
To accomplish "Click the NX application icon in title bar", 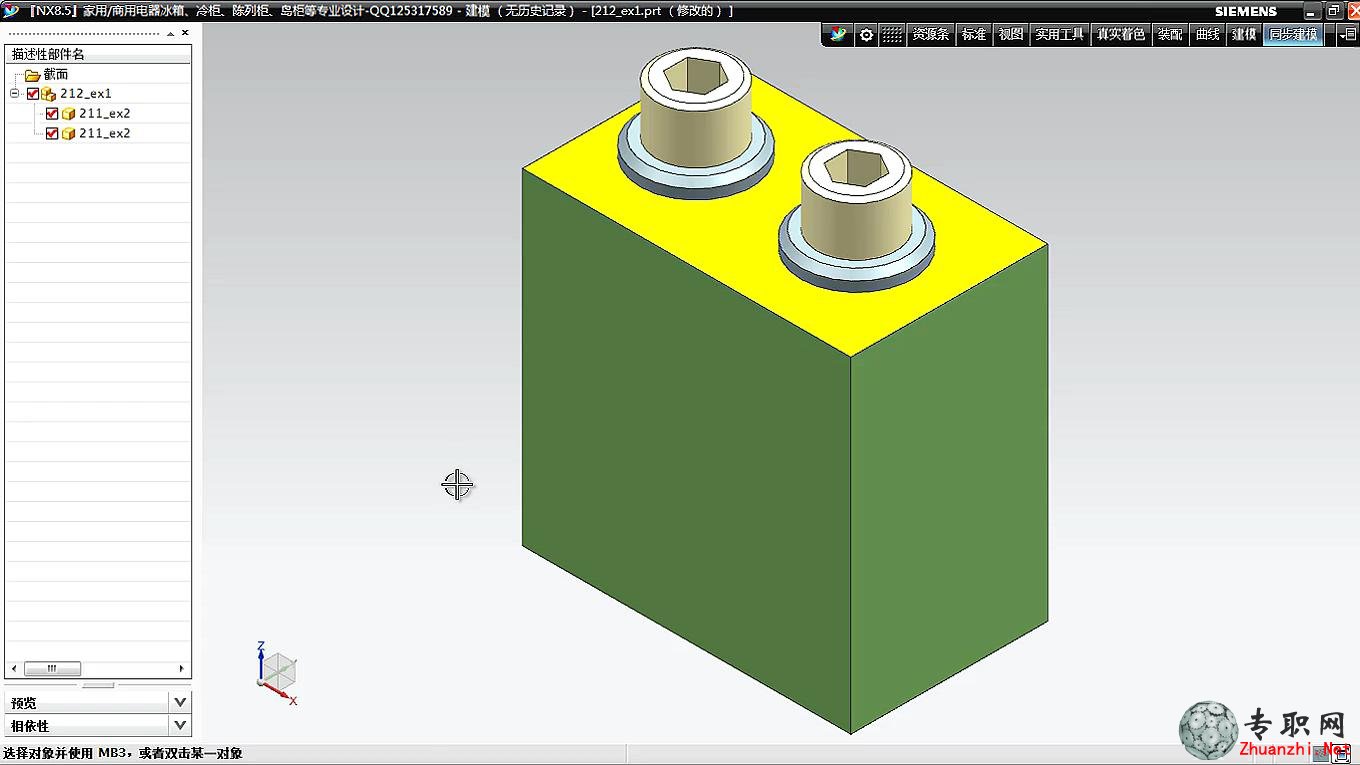I will (x=11, y=10).
